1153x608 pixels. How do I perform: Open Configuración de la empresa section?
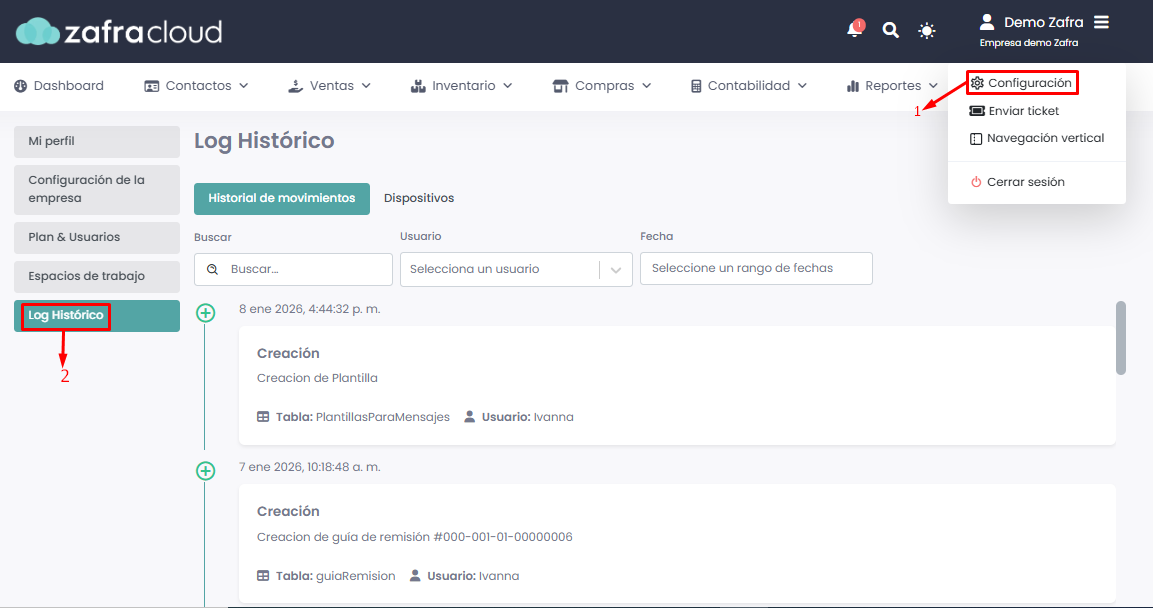pyautogui.click(x=97, y=190)
